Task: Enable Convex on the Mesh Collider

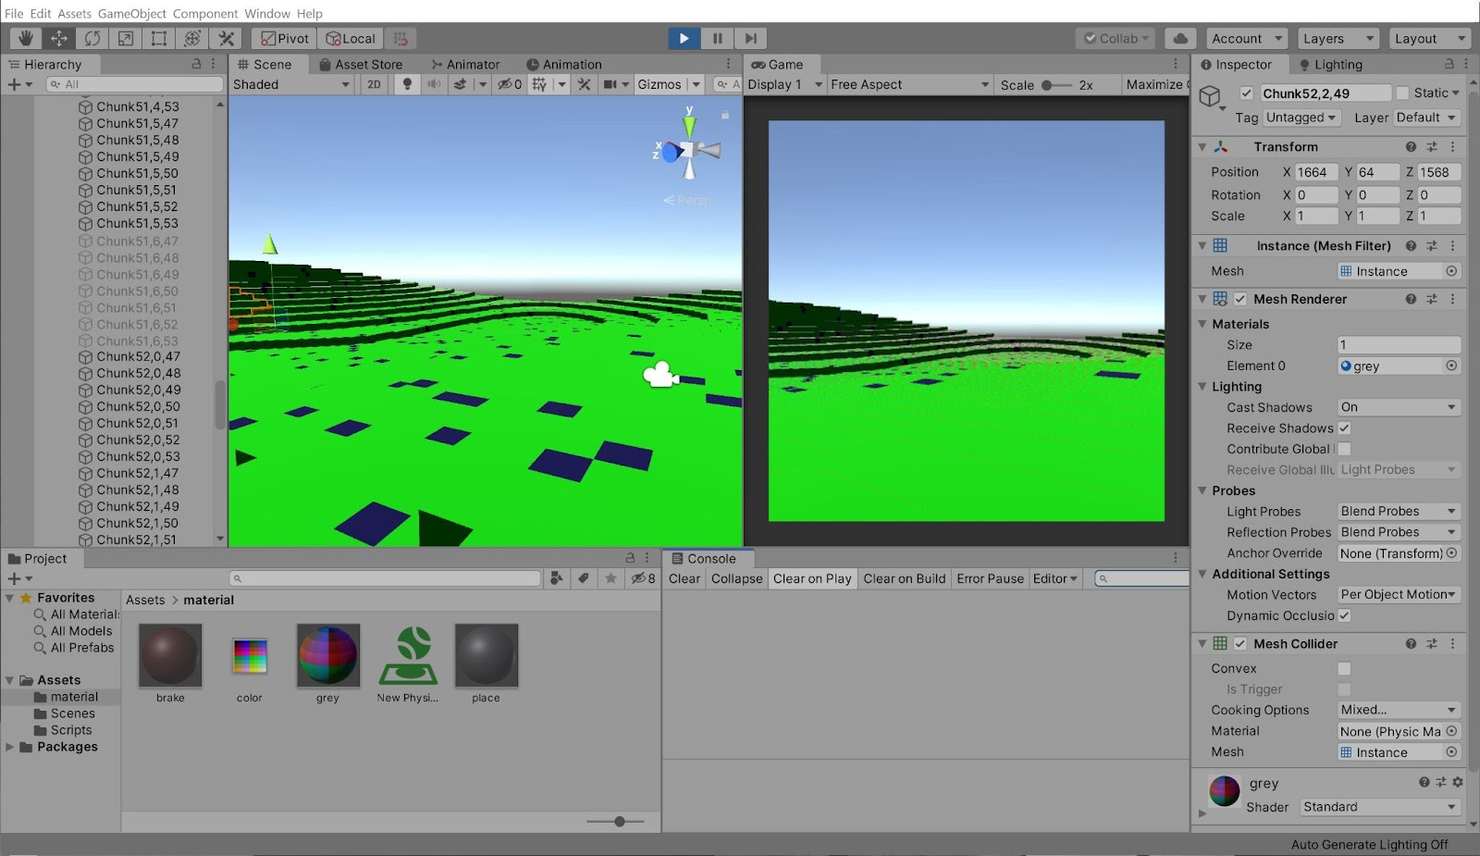Action: pos(1344,668)
